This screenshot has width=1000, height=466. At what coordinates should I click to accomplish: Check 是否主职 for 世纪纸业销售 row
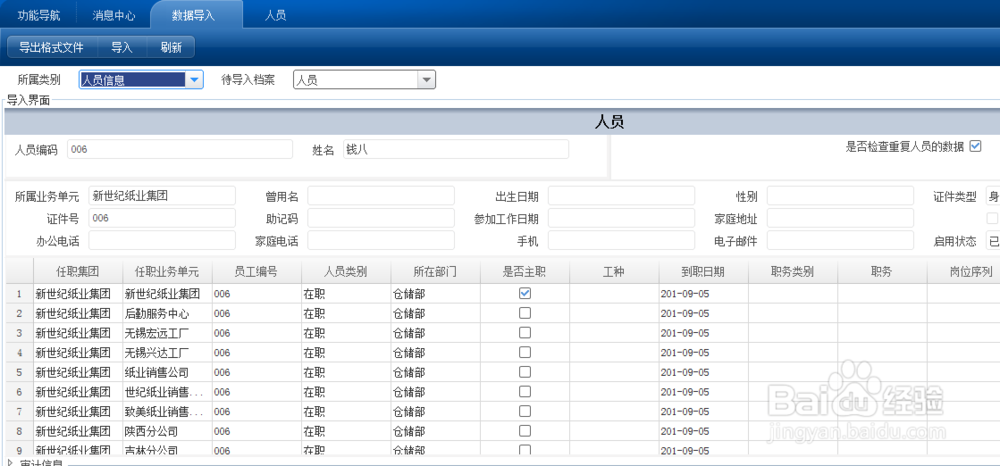point(525,391)
